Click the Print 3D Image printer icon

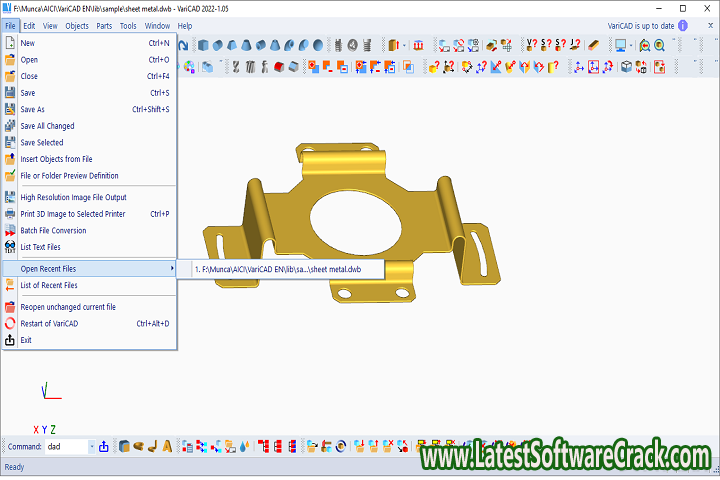click(10, 213)
